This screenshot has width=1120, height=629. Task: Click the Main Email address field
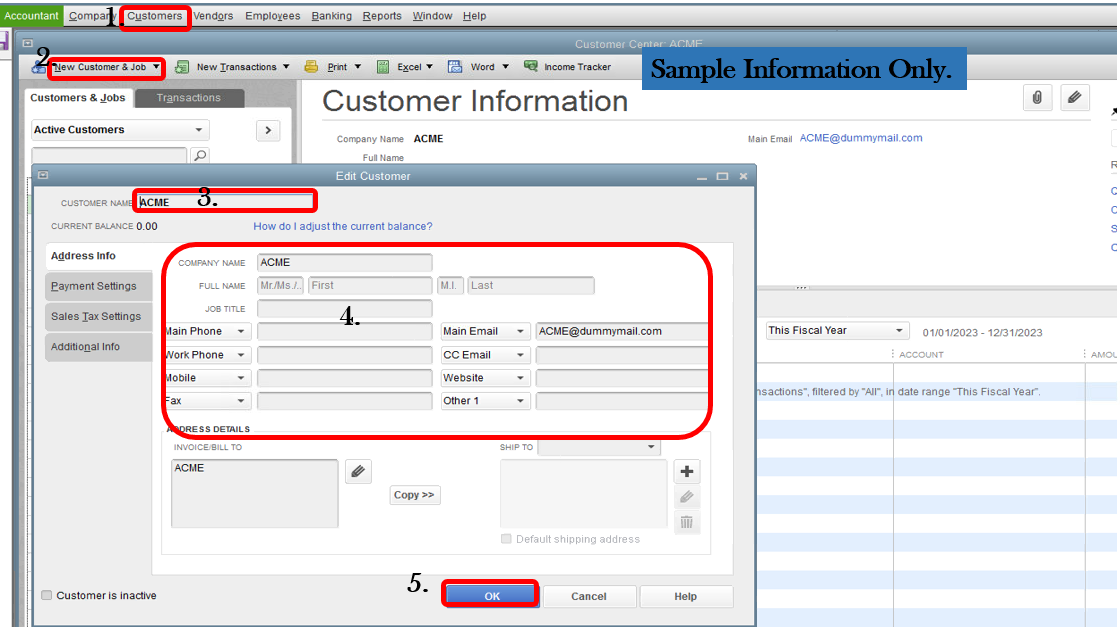(x=621, y=331)
